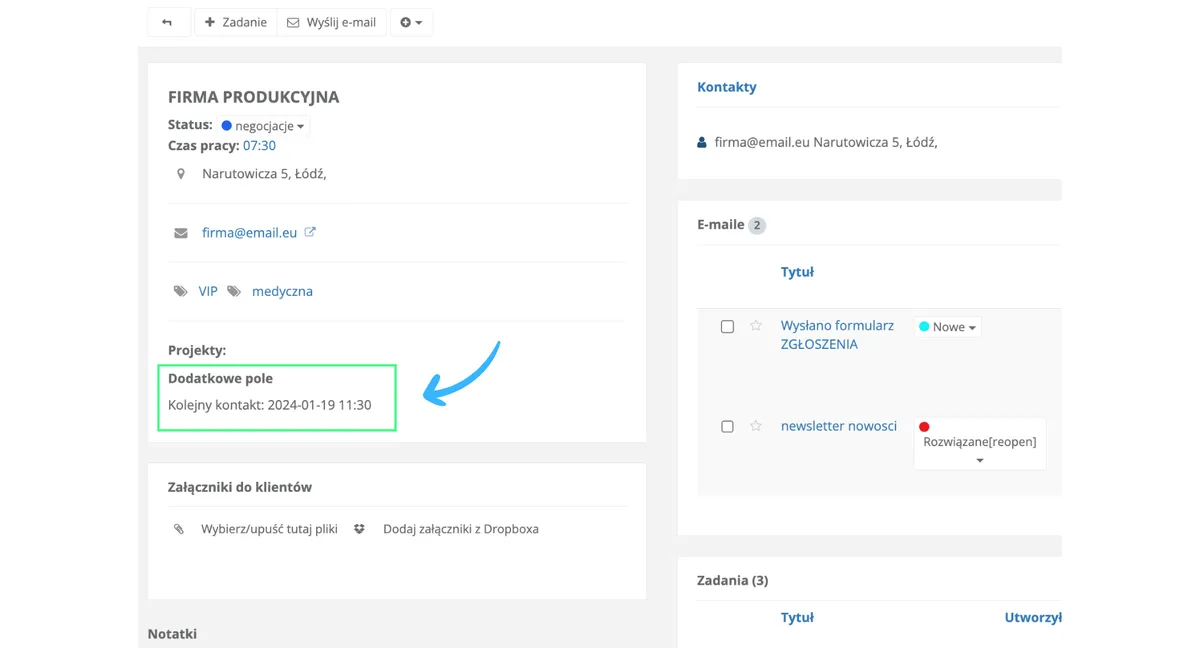This screenshot has width=1200, height=648.
Task: Tick checkbox for Wysłano formularz ZGŁOSZENIA
Action: [727, 327]
